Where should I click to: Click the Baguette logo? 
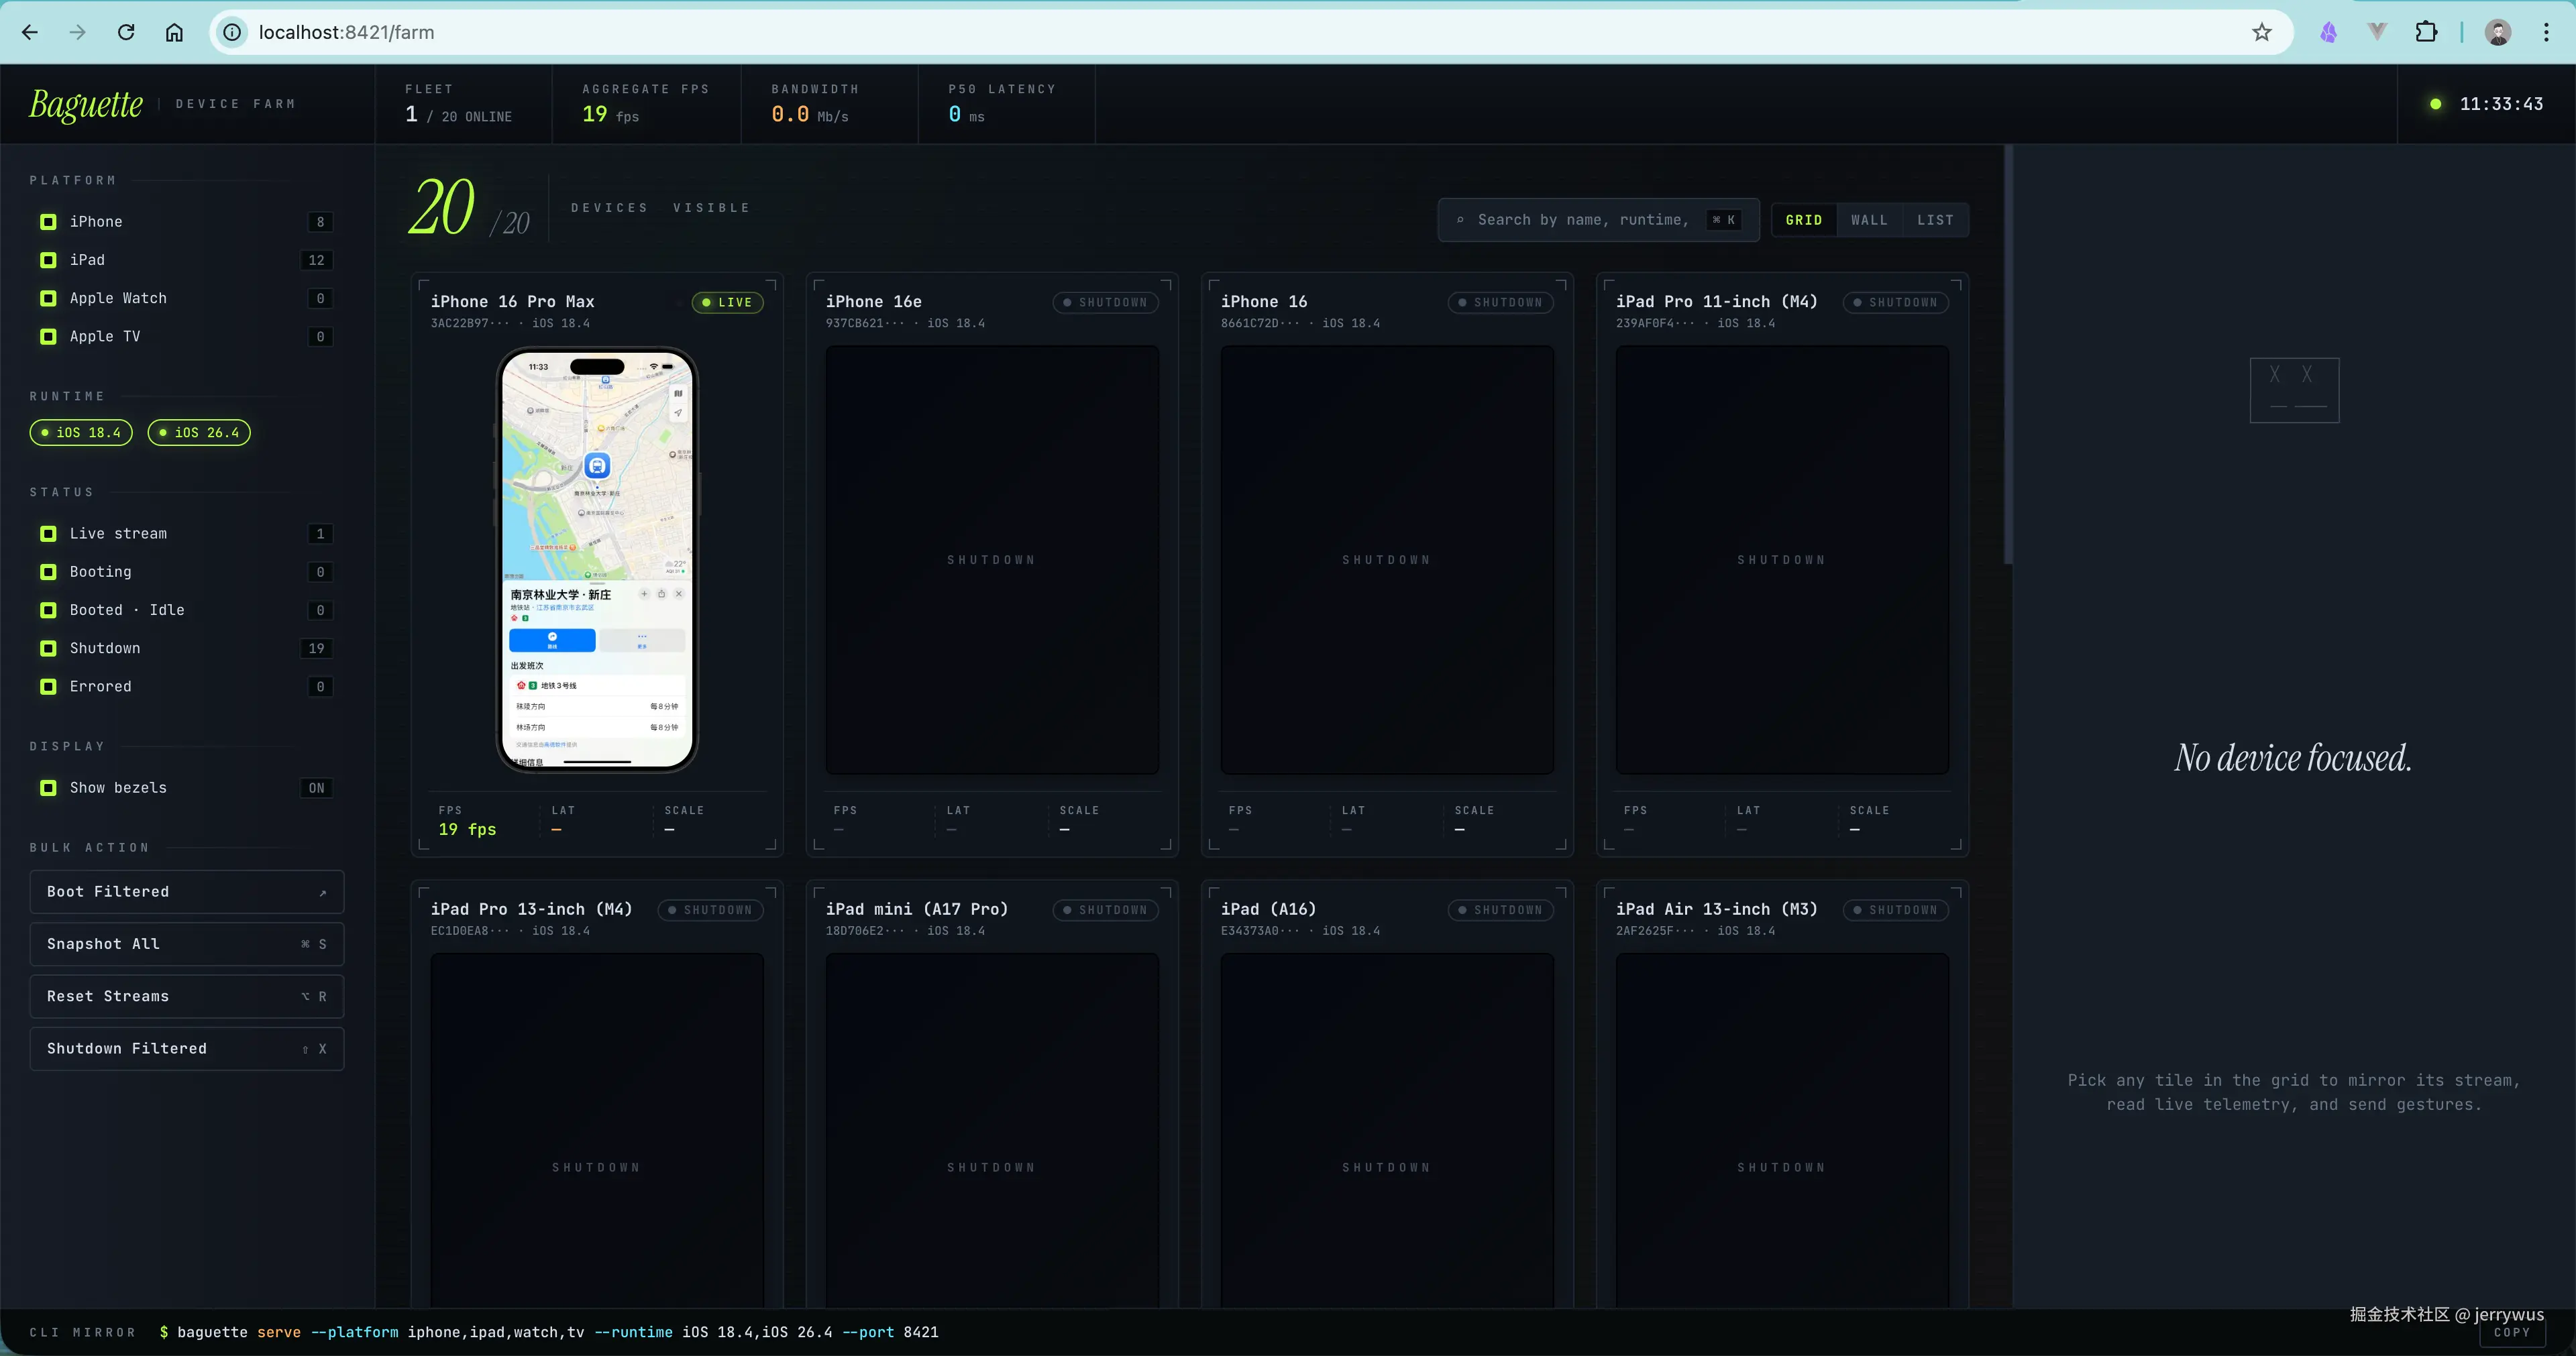tap(86, 104)
